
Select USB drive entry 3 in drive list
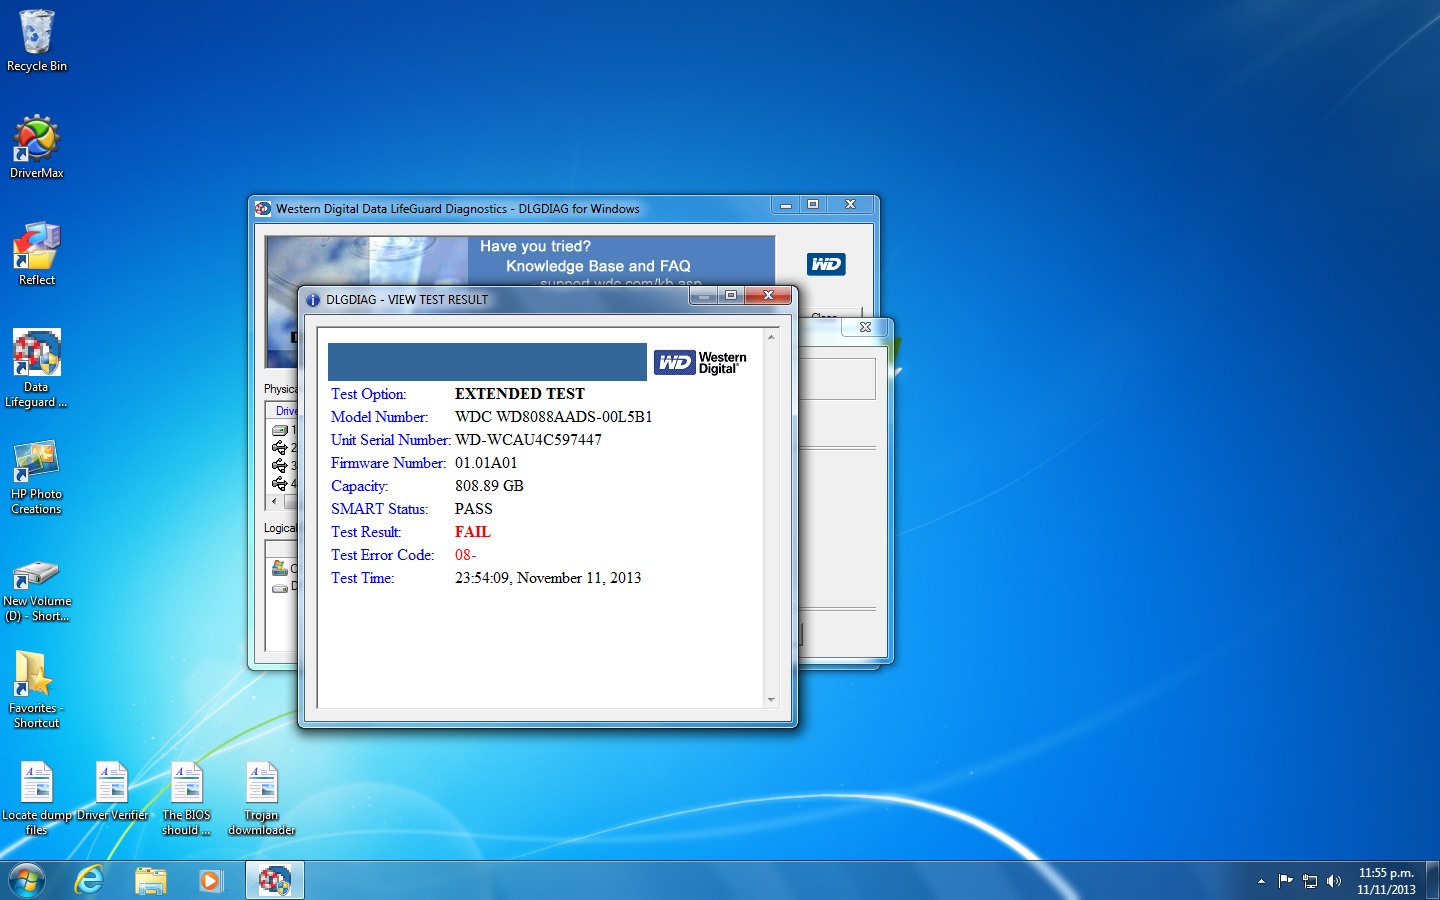pyautogui.click(x=280, y=466)
